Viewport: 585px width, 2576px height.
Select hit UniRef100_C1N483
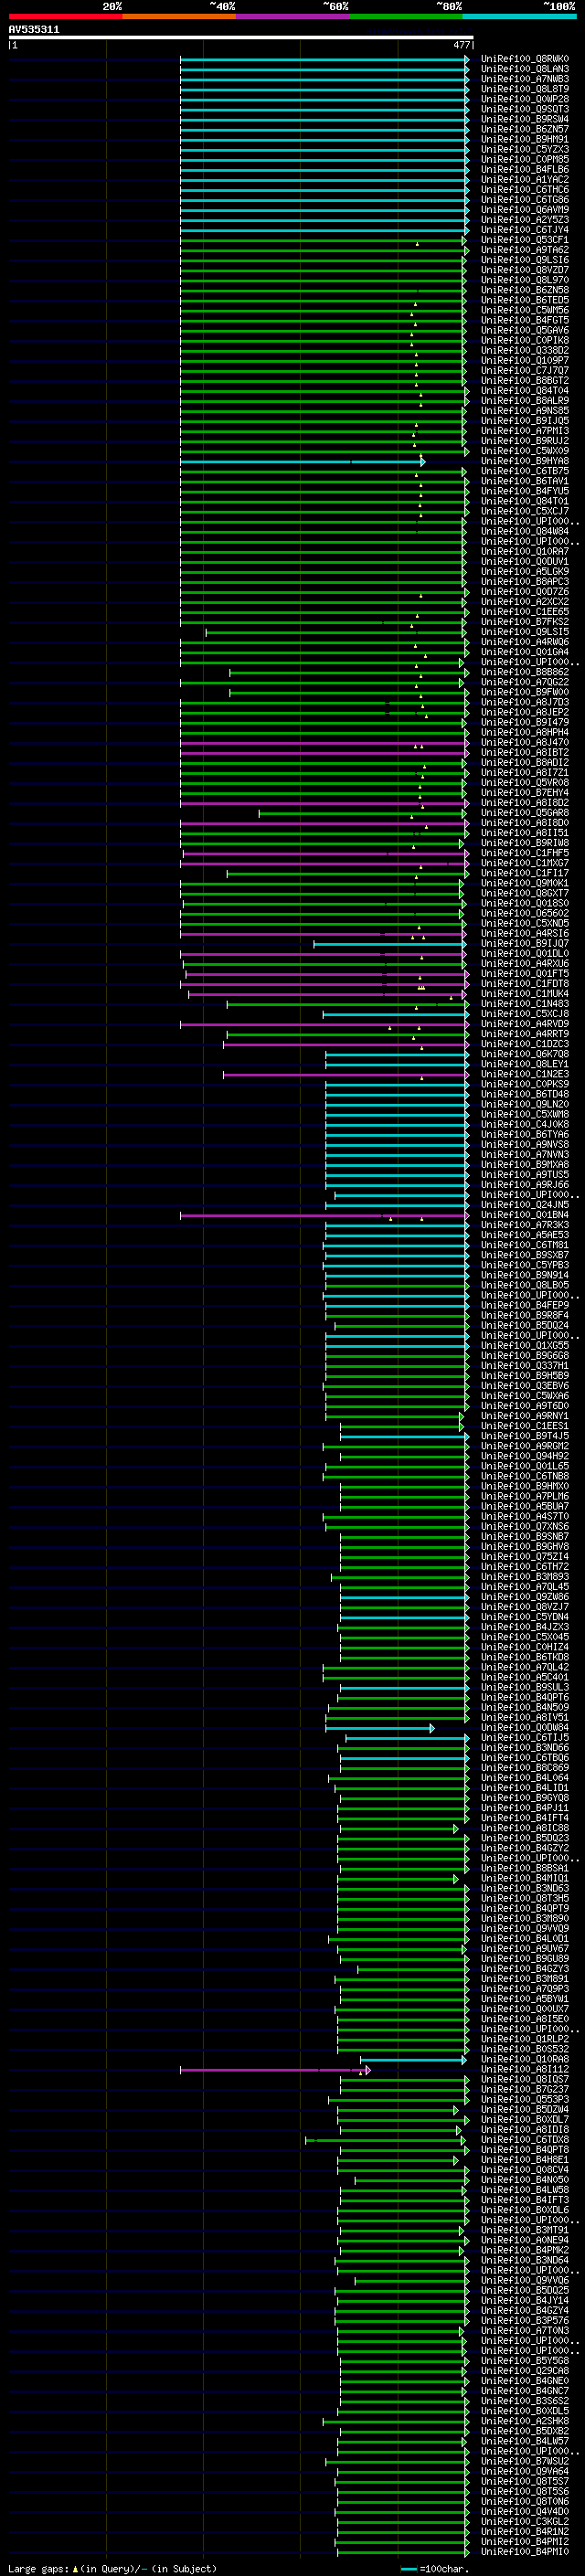click(x=524, y=1004)
